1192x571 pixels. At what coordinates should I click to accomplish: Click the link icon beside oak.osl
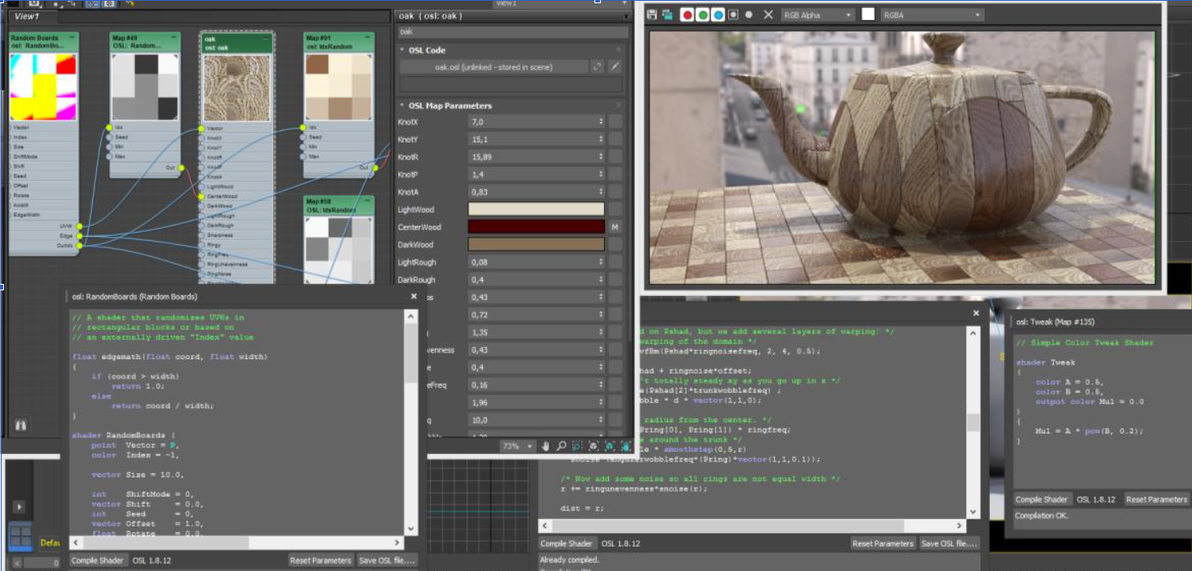tap(597, 67)
